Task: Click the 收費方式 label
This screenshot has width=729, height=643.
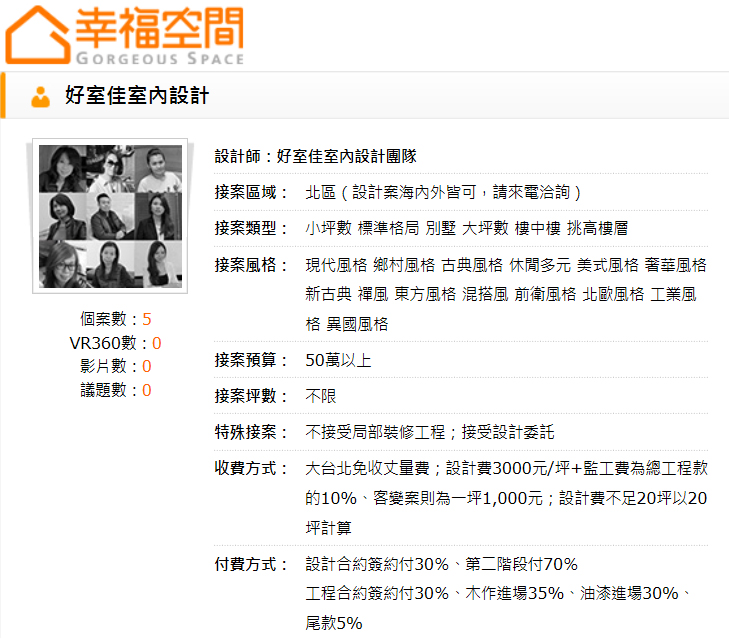Action: [x=252, y=468]
